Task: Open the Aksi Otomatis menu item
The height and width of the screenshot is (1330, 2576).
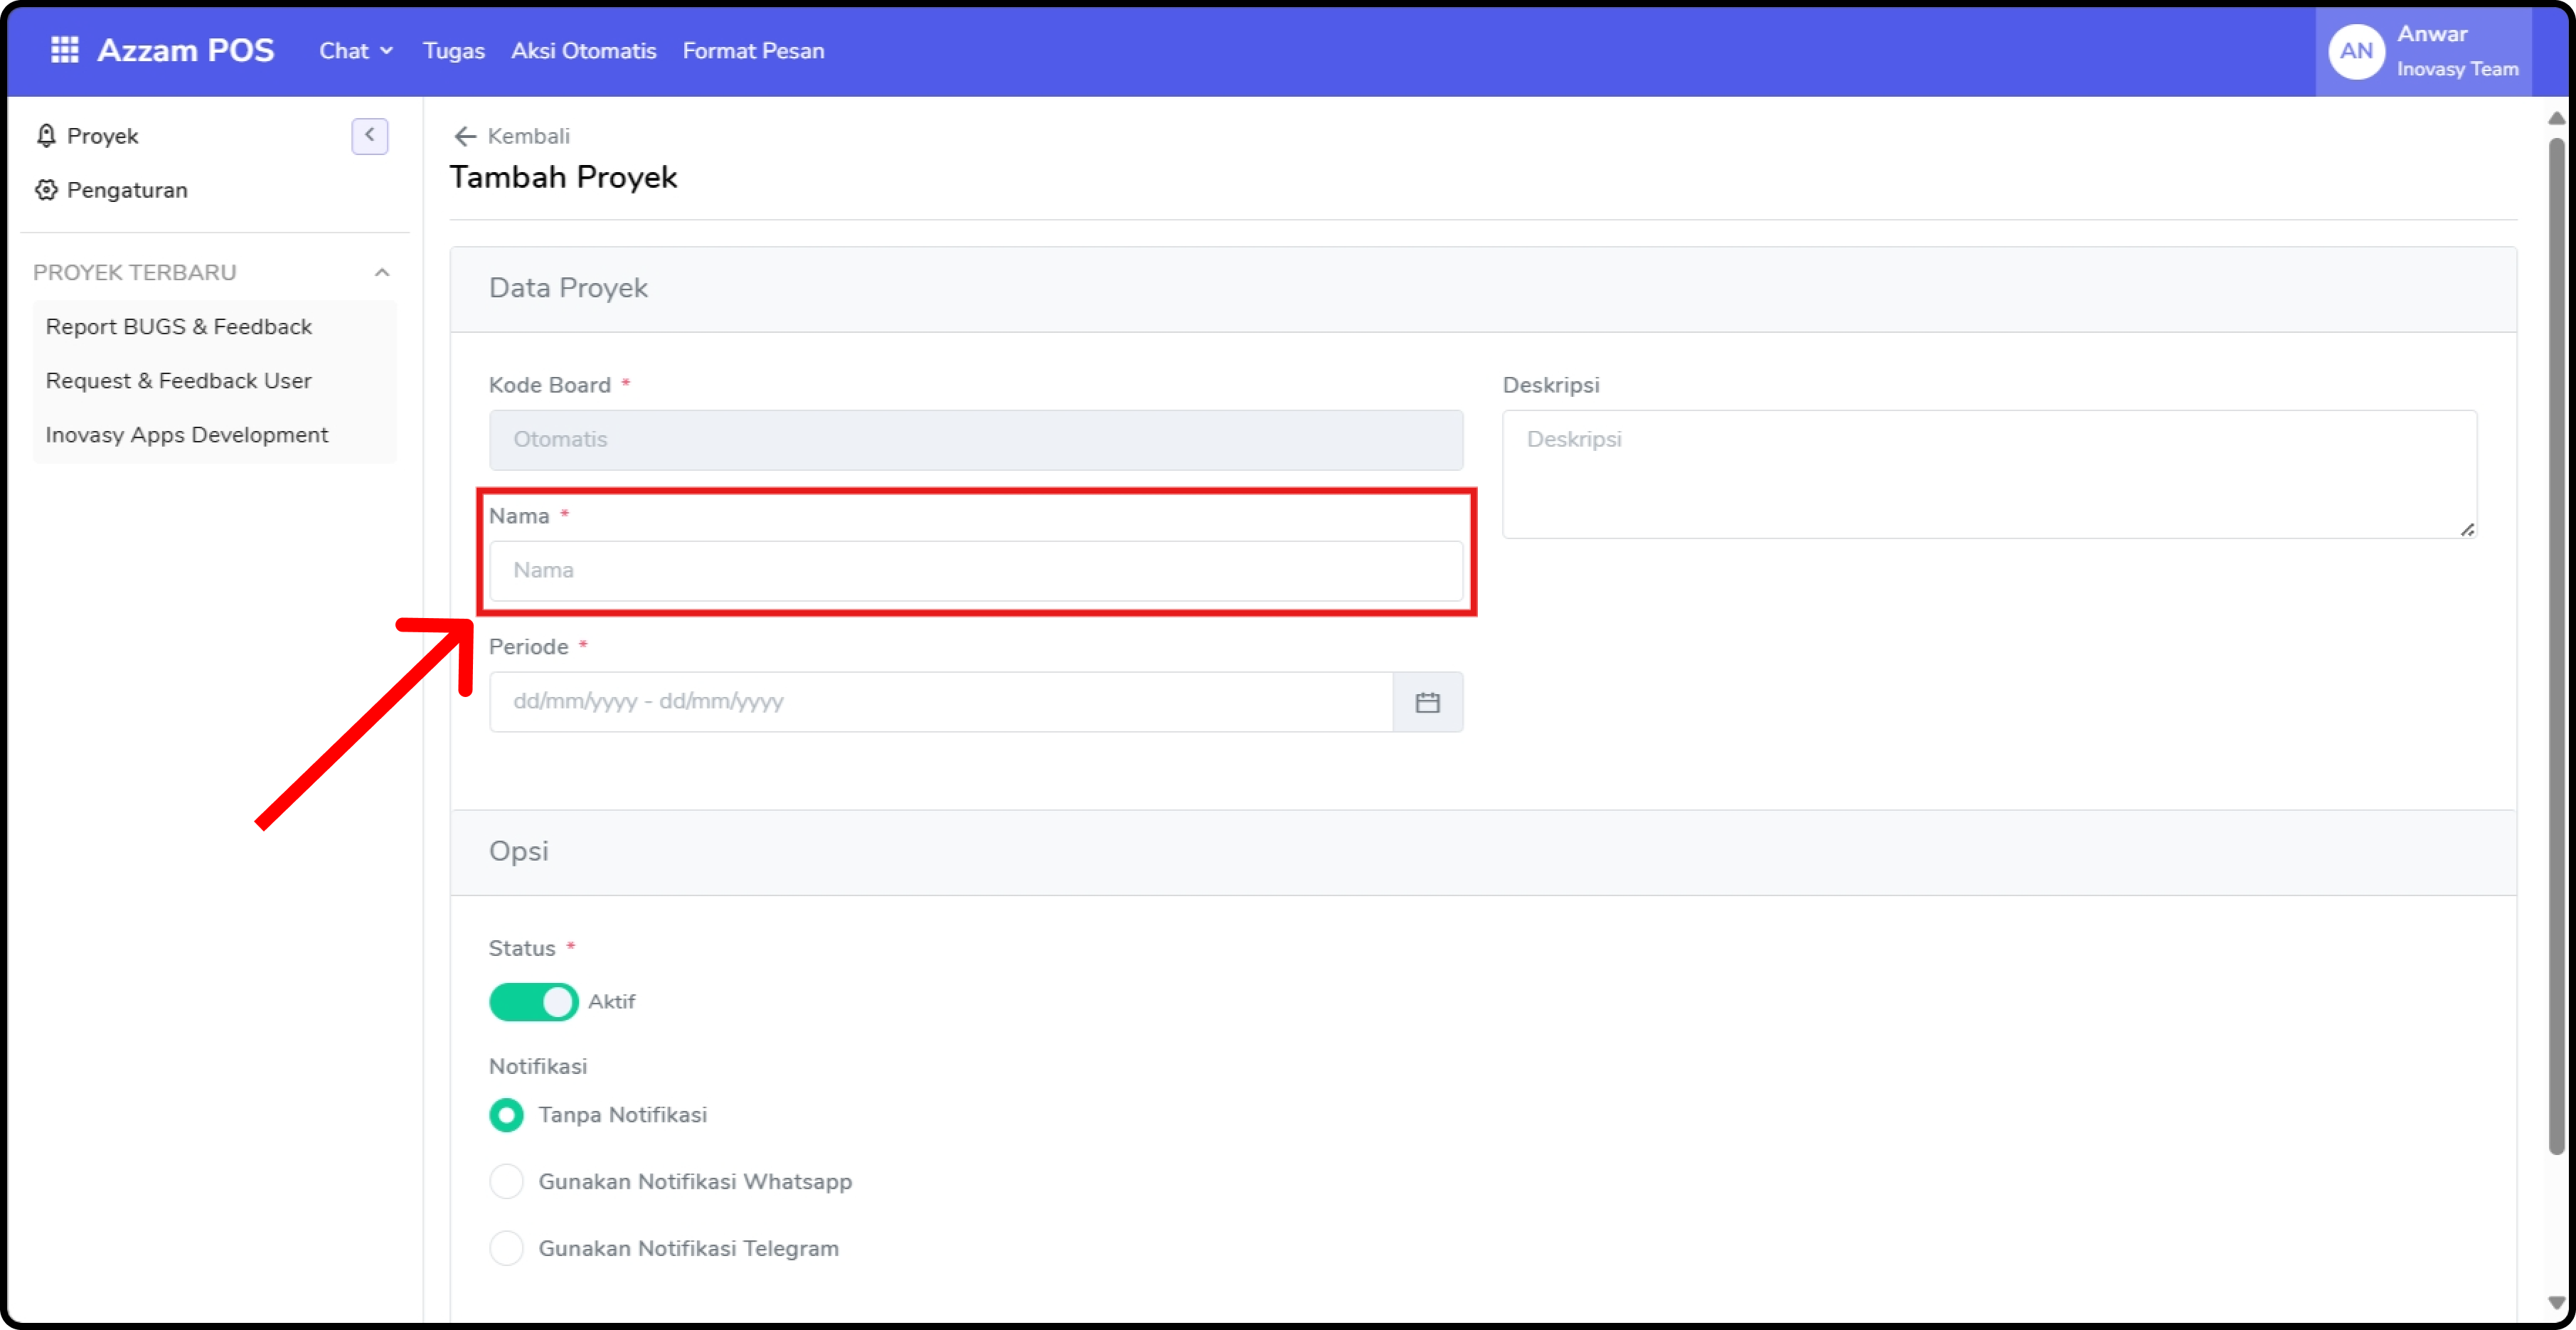Action: [583, 51]
